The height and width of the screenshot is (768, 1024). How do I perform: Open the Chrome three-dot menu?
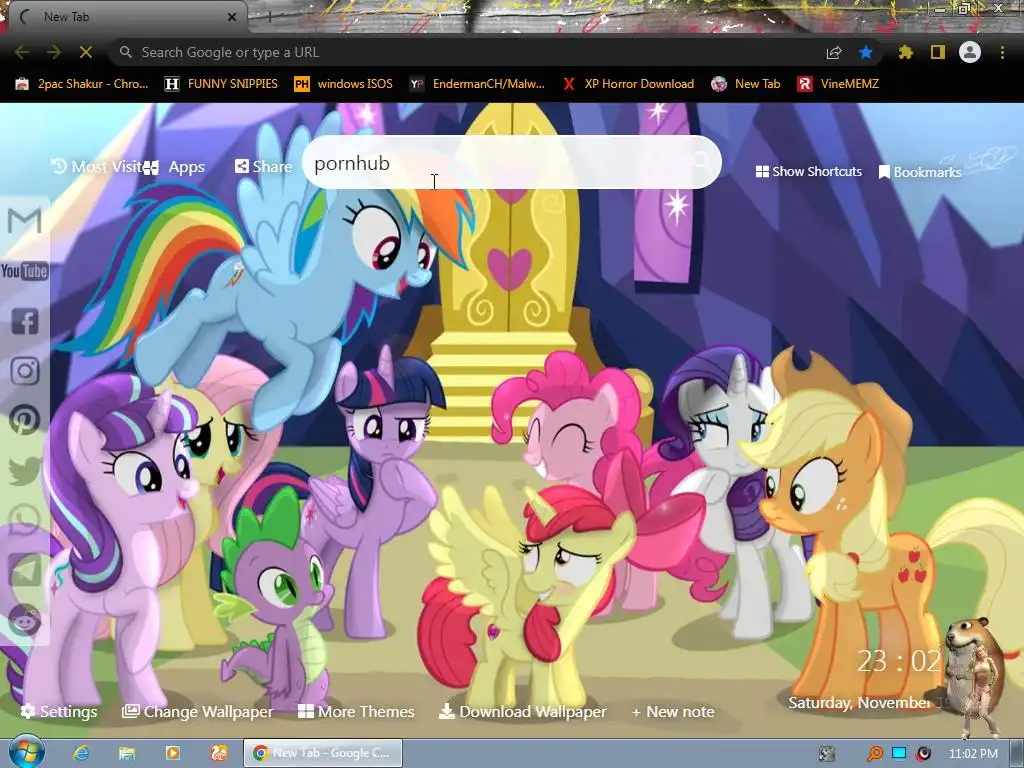pos(1002,52)
